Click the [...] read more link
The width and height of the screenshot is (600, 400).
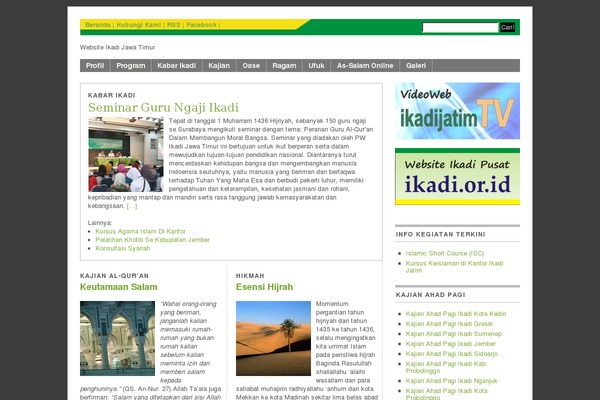132,206
